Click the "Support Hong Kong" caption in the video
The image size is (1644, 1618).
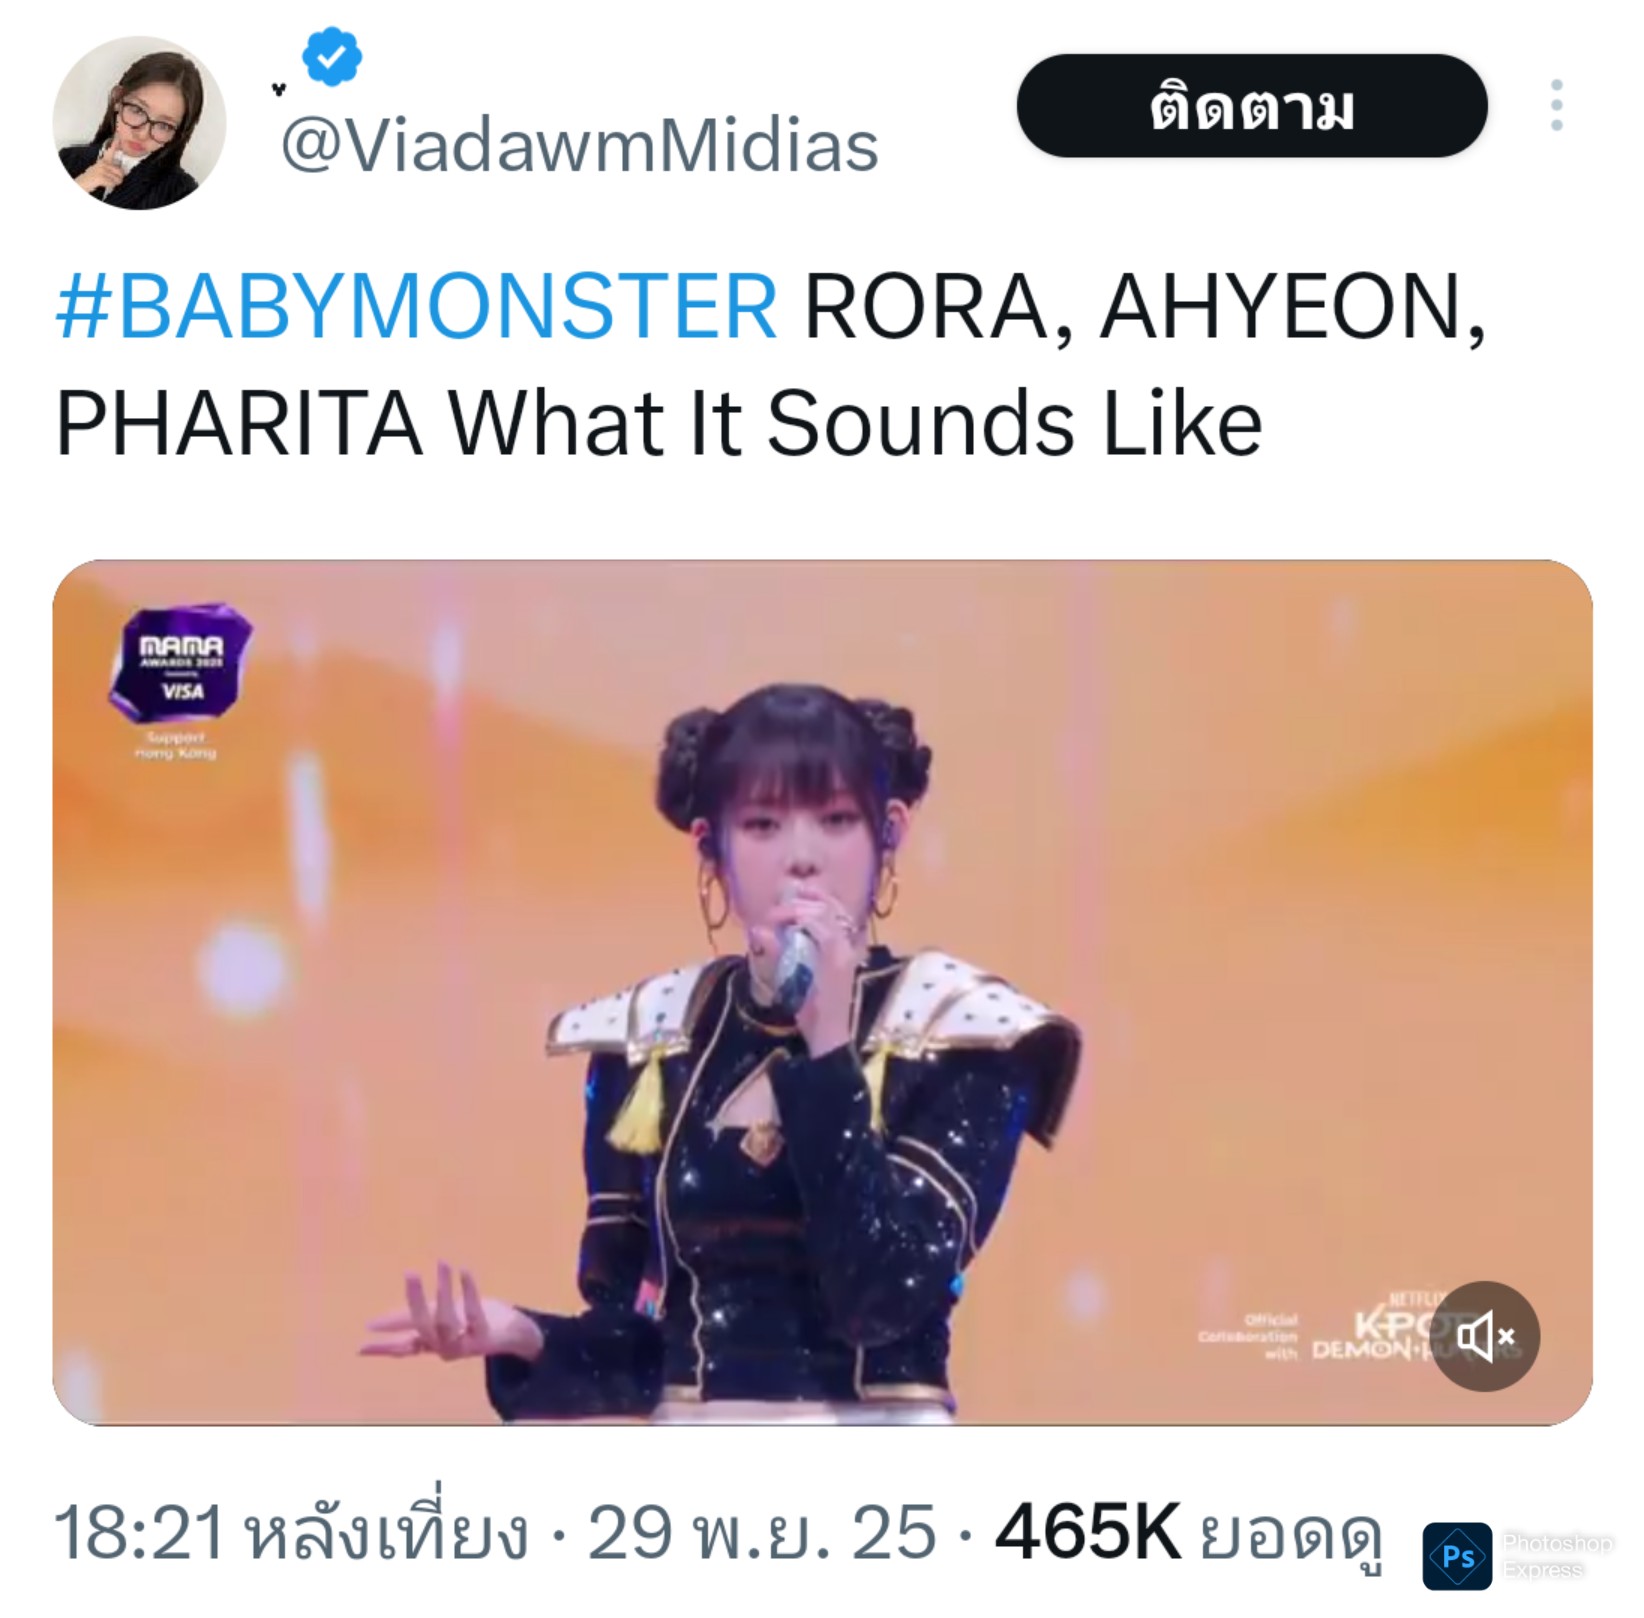176,745
